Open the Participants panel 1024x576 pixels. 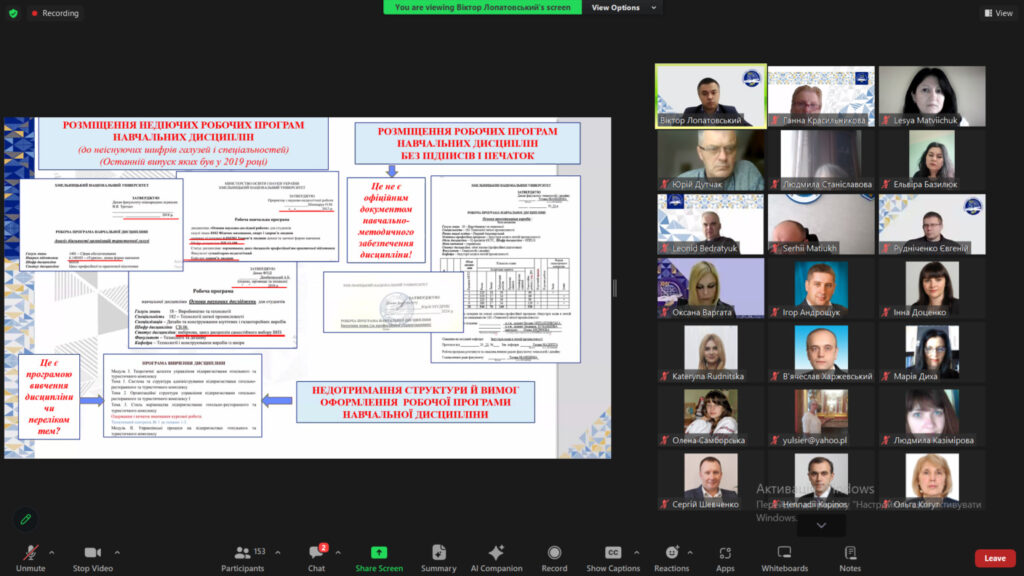point(242,557)
